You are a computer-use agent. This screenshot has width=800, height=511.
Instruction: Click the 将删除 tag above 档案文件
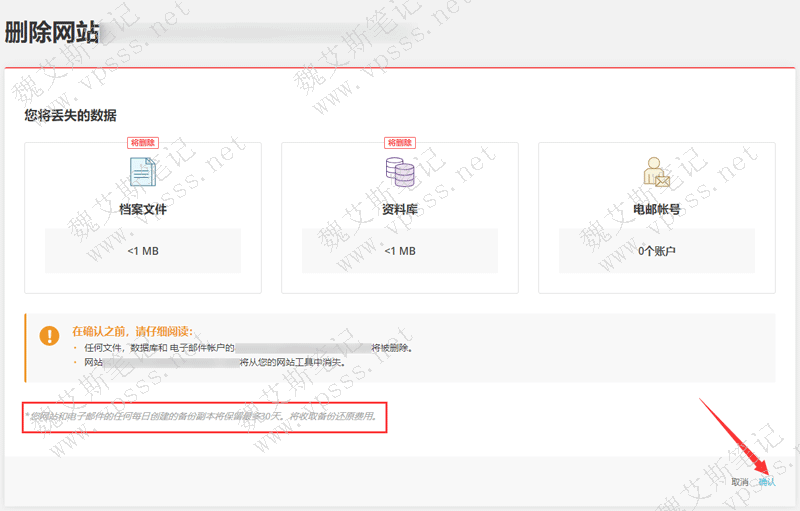pyautogui.click(x=143, y=143)
